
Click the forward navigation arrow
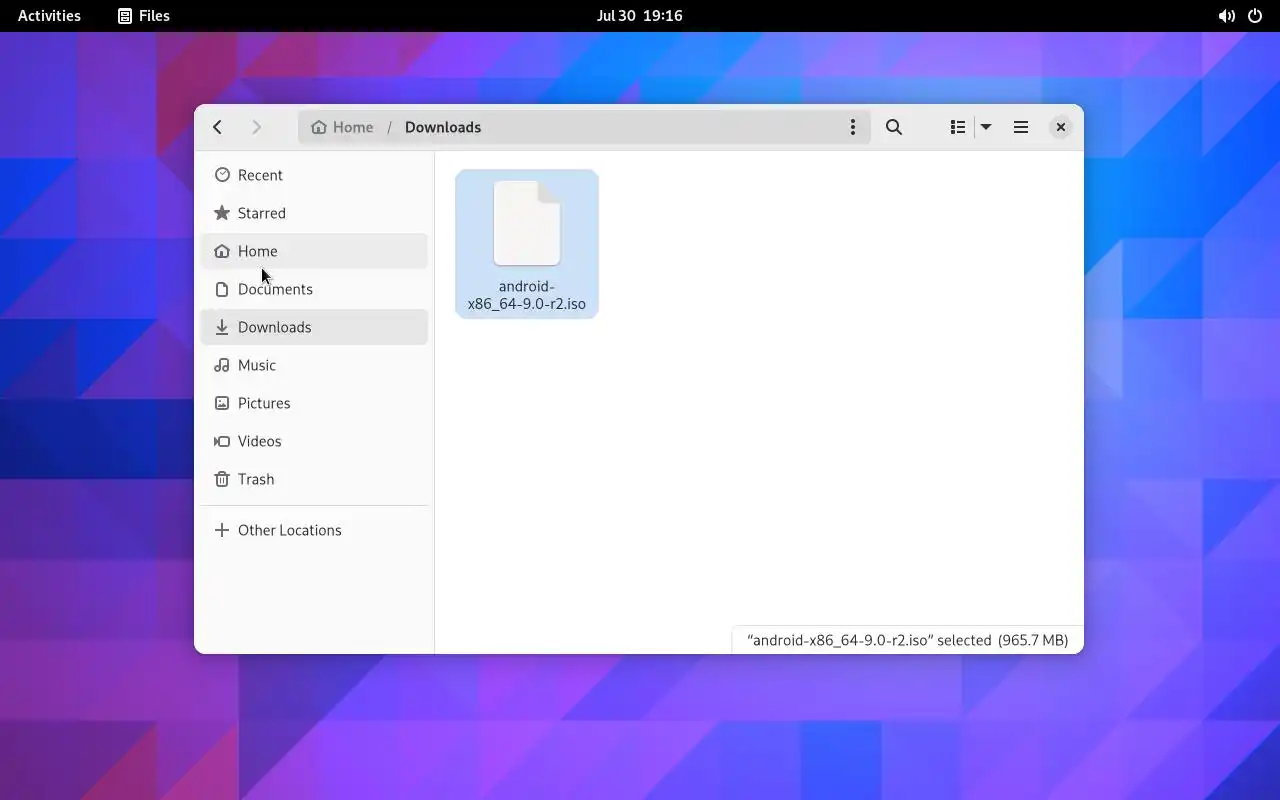[256, 127]
